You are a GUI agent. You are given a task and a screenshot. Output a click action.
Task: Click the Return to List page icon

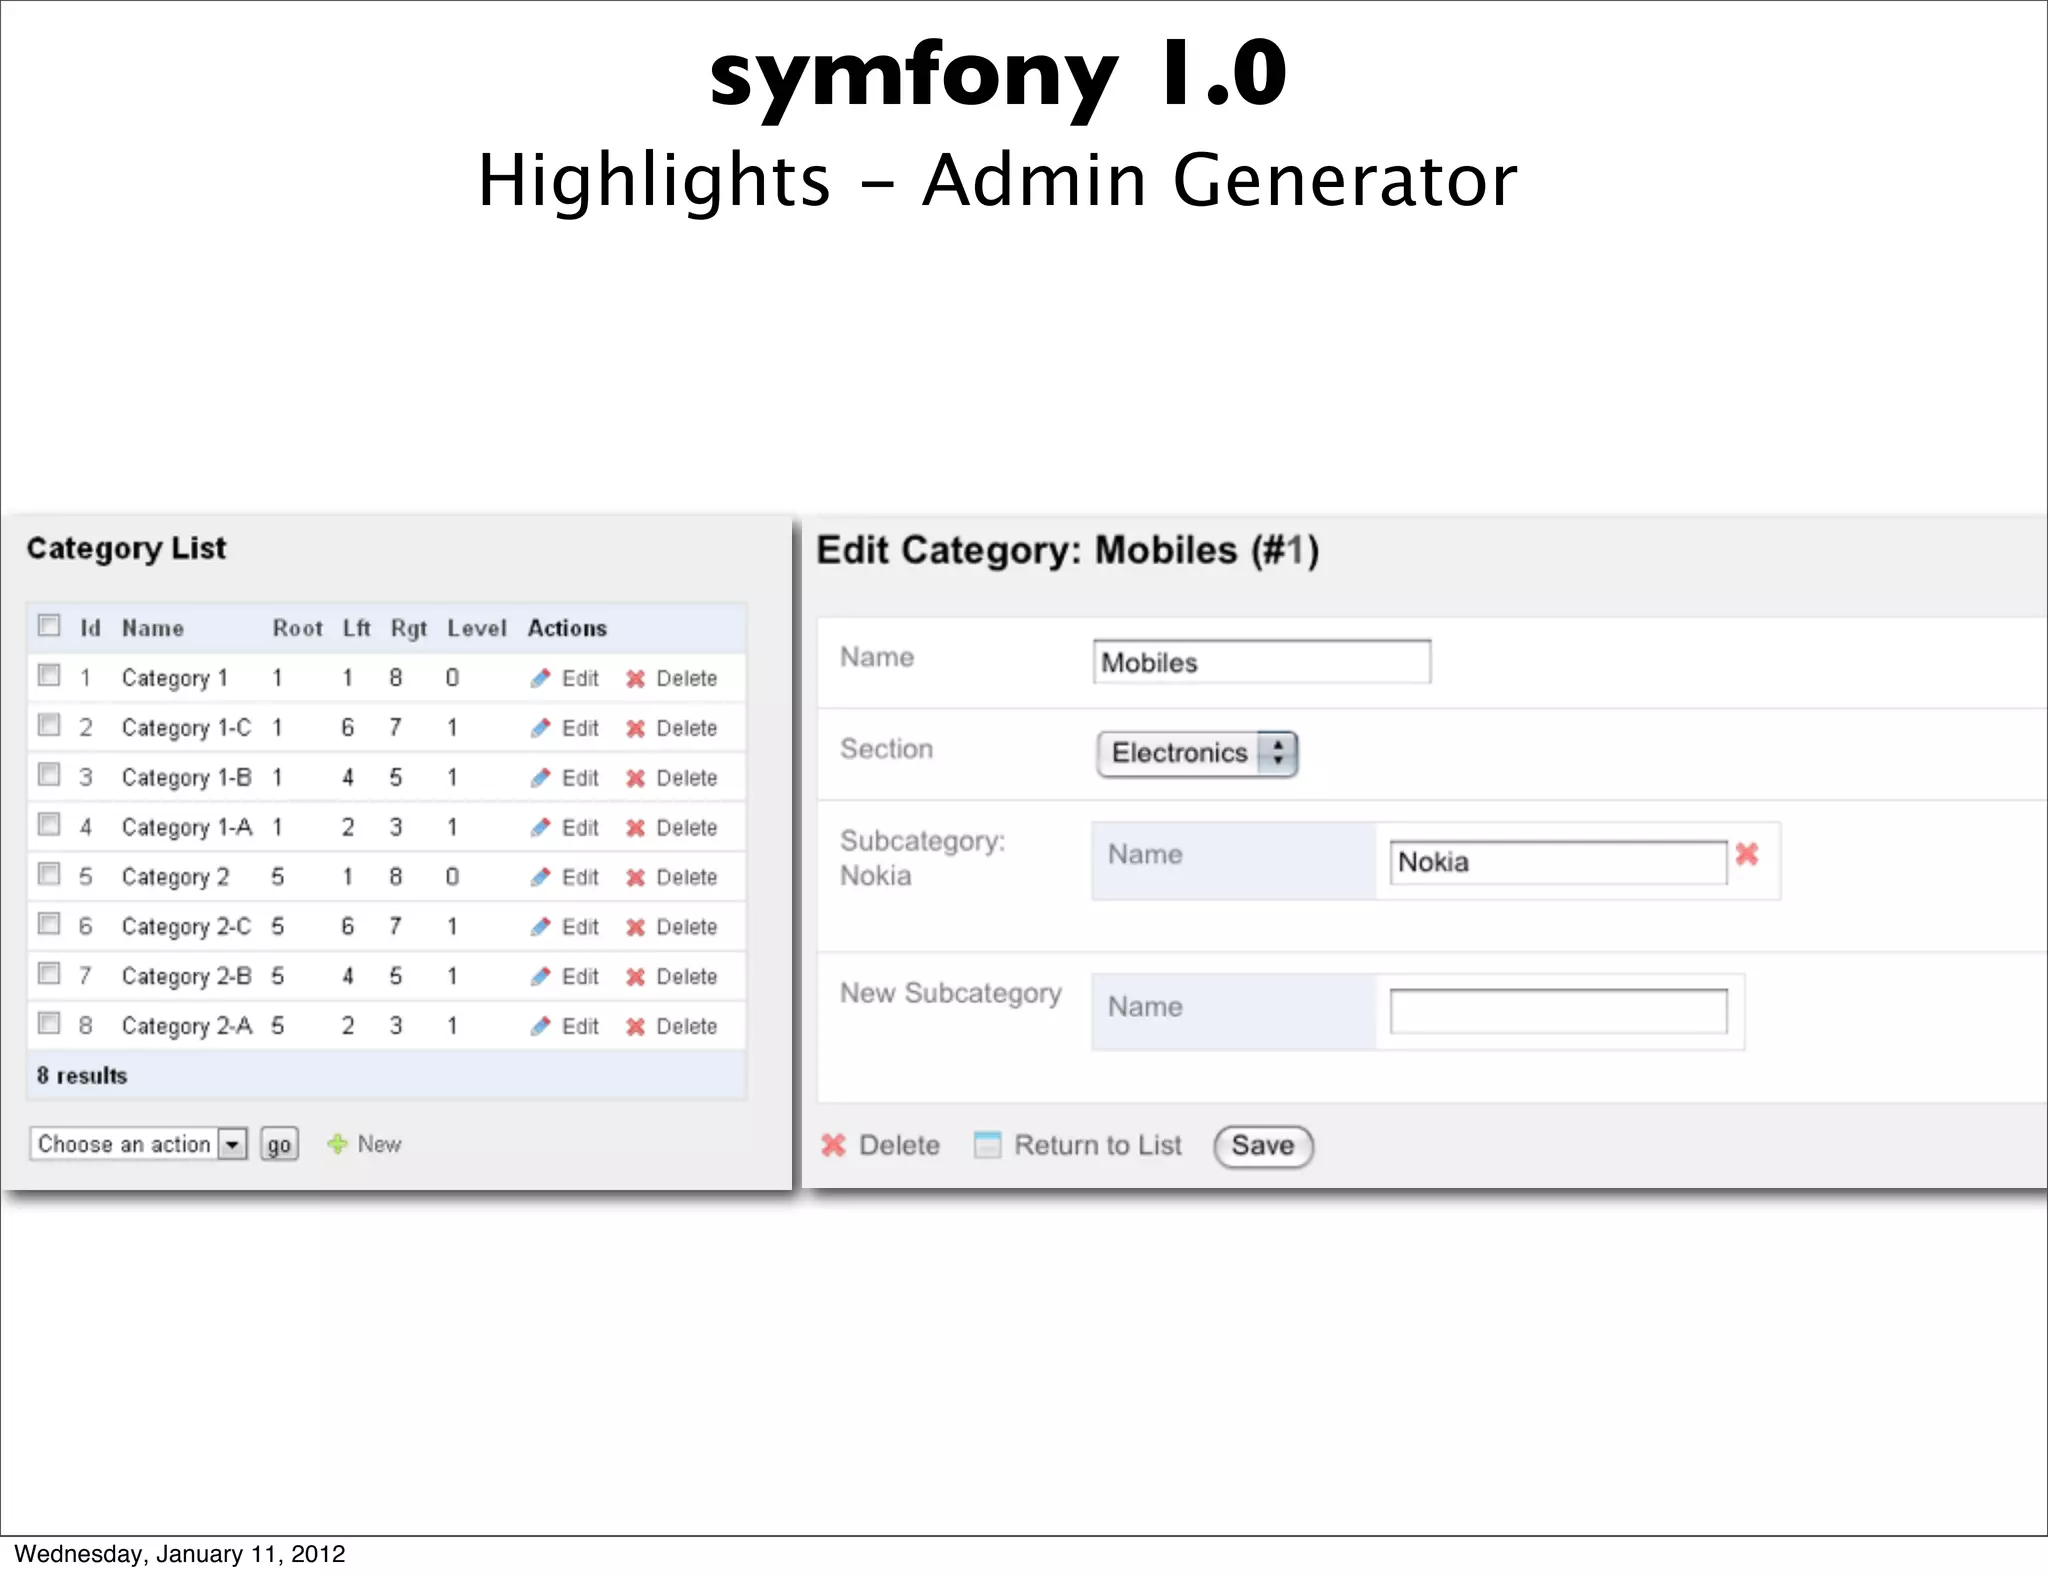click(987, 1145)
